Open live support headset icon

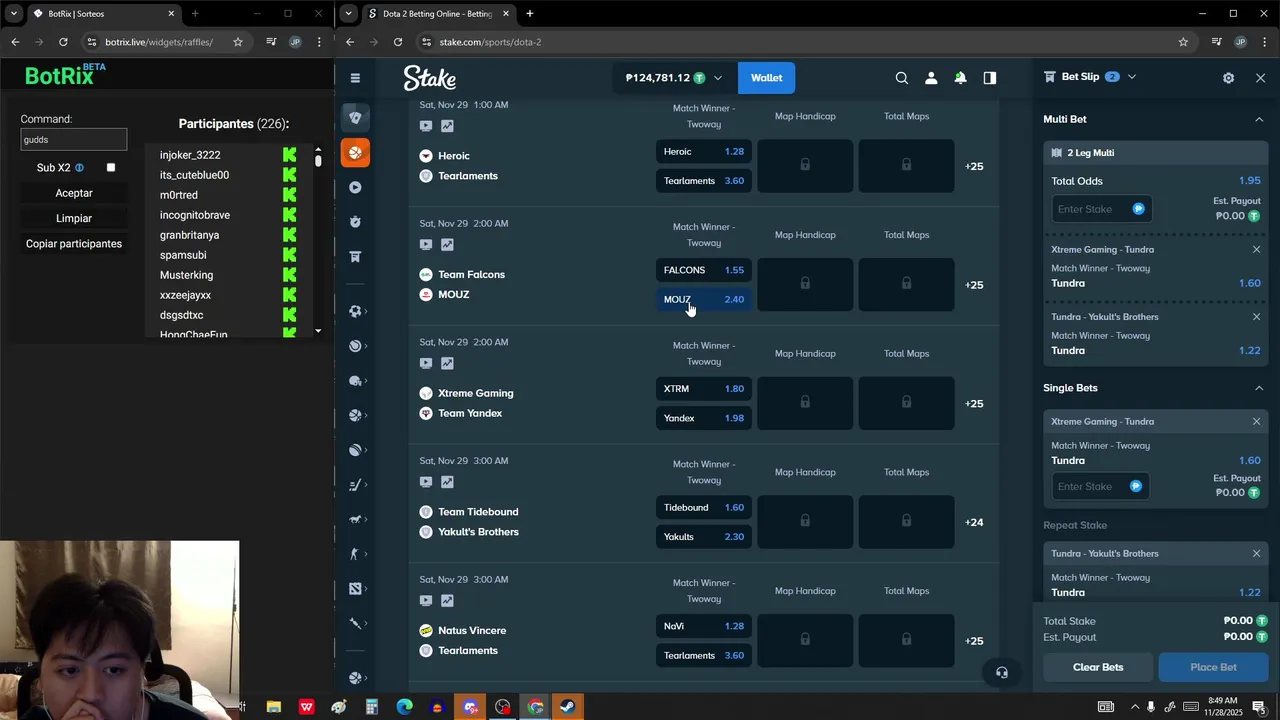coord(1002,672)
